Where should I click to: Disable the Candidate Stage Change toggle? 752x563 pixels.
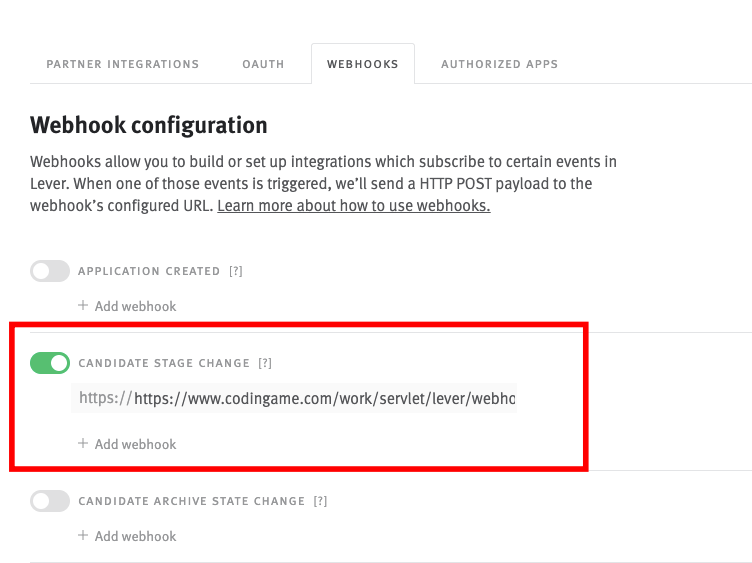pos(50,363)
